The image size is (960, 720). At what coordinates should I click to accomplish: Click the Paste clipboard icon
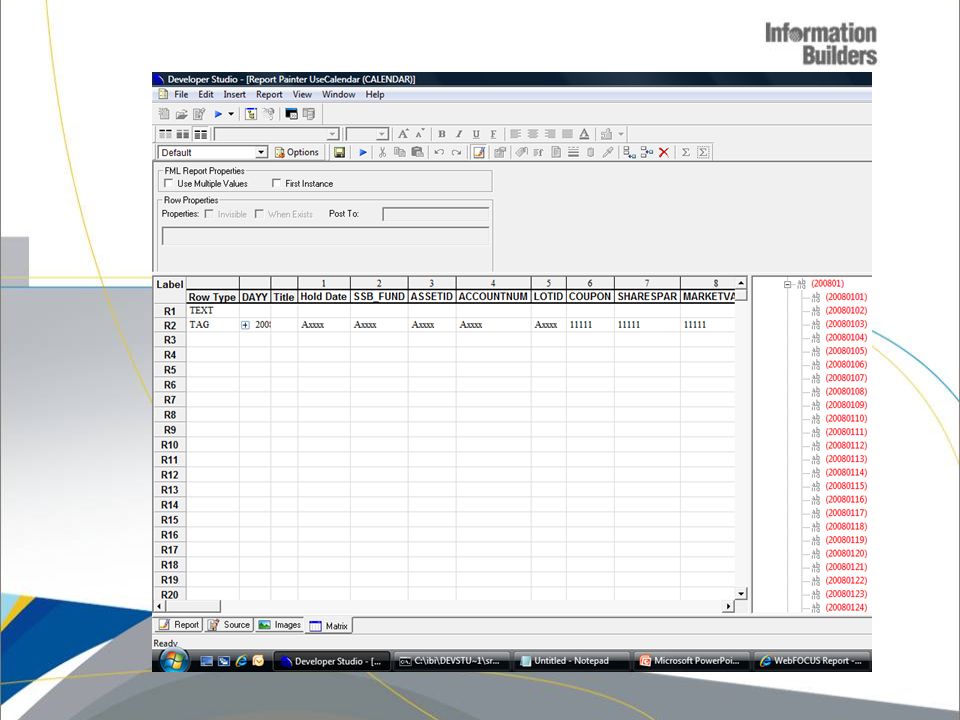(417, 152)
